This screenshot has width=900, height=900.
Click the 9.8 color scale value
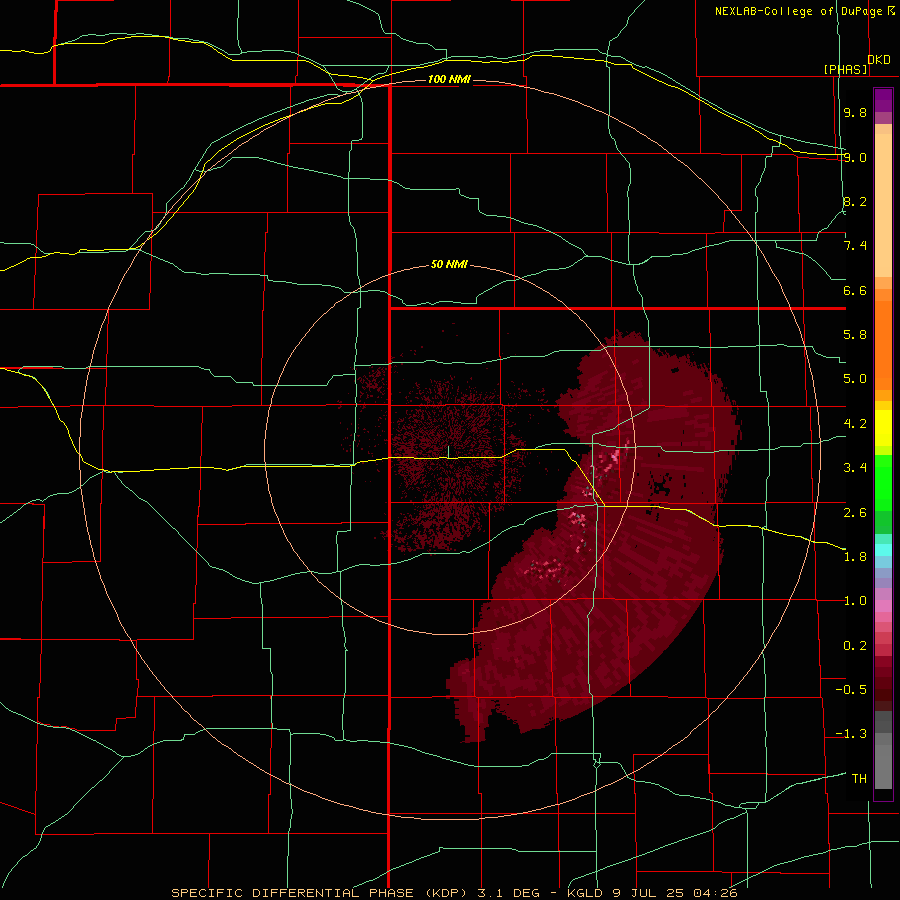tap(855, 112)
